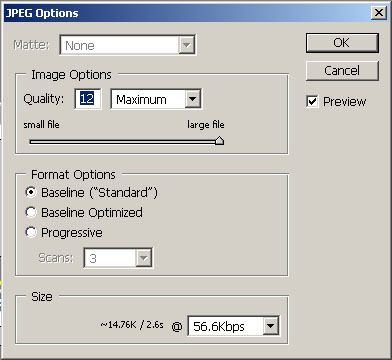Toggle the Preview checkbox

312,101
